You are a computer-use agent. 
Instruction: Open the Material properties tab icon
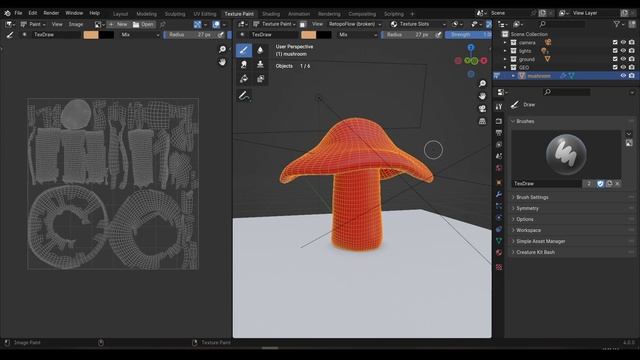[x=499, y=253]
